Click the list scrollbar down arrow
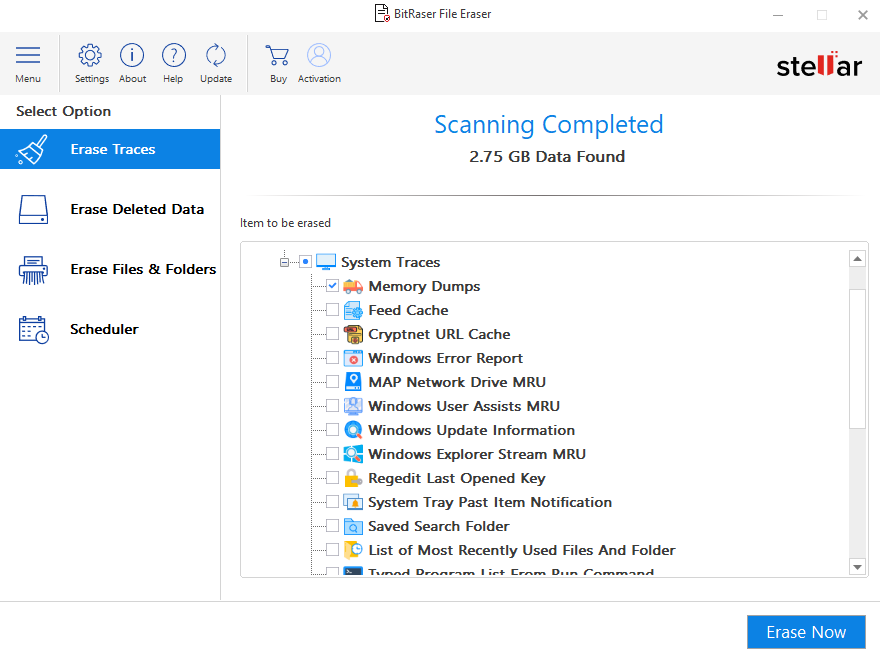880x665 pixels. point(857,567)
